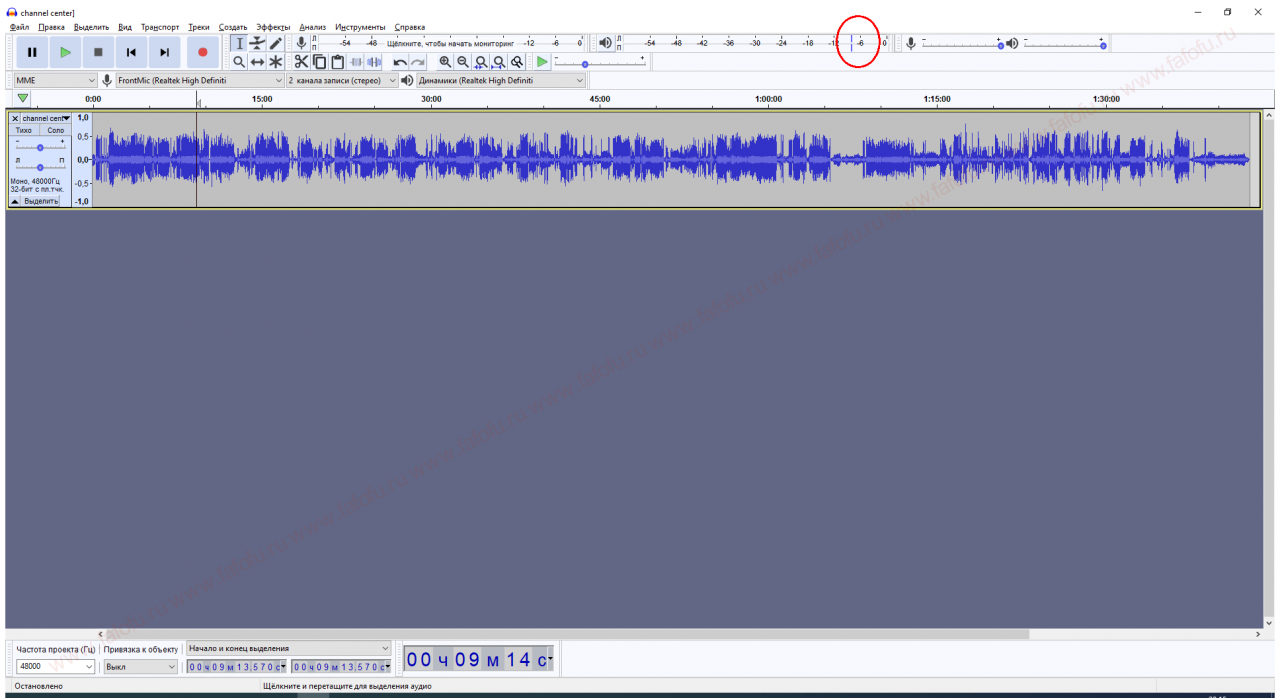Open the Инструменты menu
Screen dimensions: 1280x698
360,27
